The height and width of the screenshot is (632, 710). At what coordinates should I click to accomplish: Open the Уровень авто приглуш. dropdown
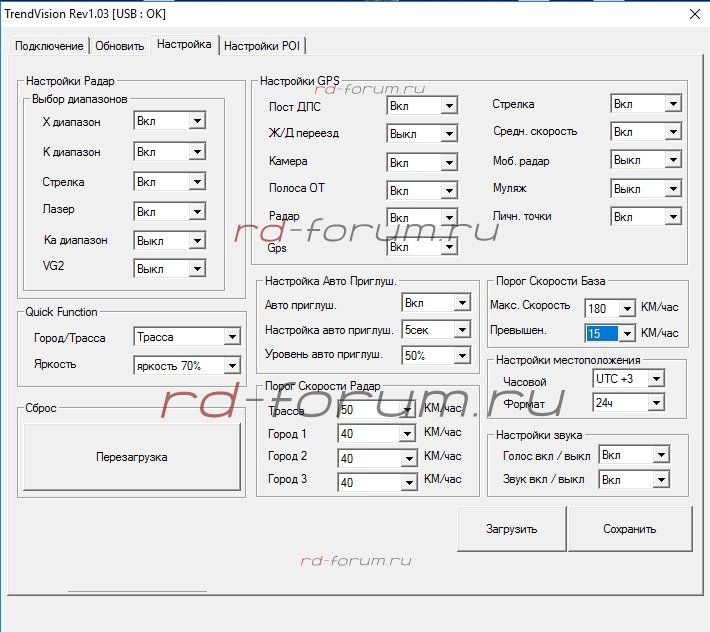[461, 356]
